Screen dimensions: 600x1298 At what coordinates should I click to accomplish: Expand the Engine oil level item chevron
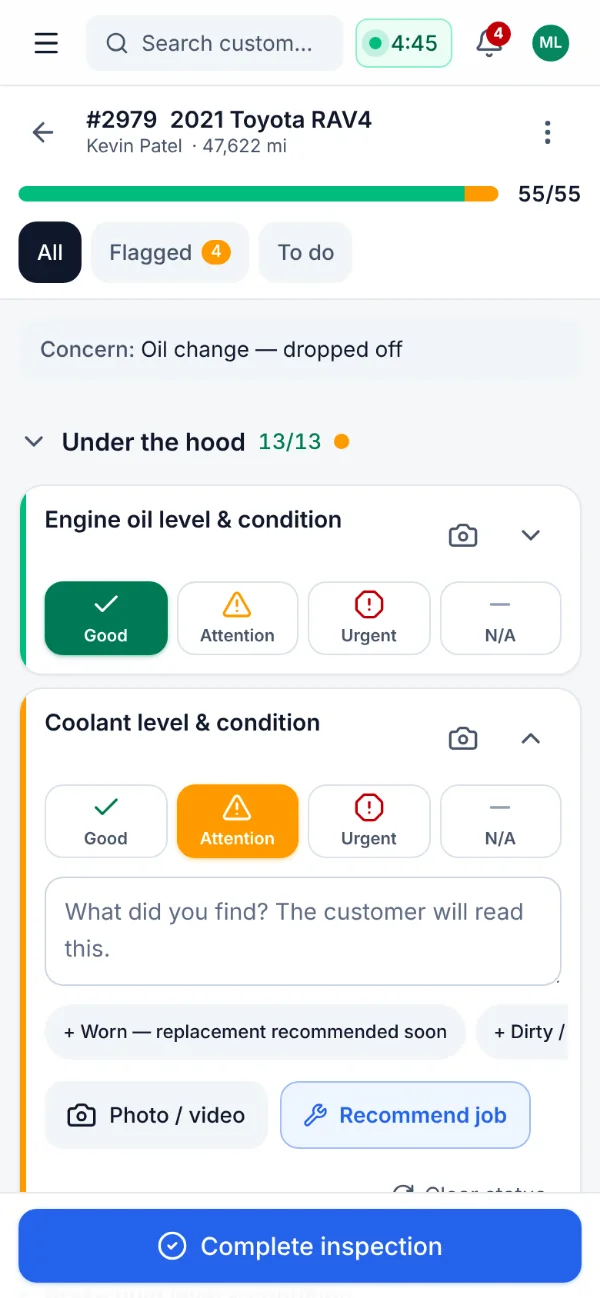(531, 535)
